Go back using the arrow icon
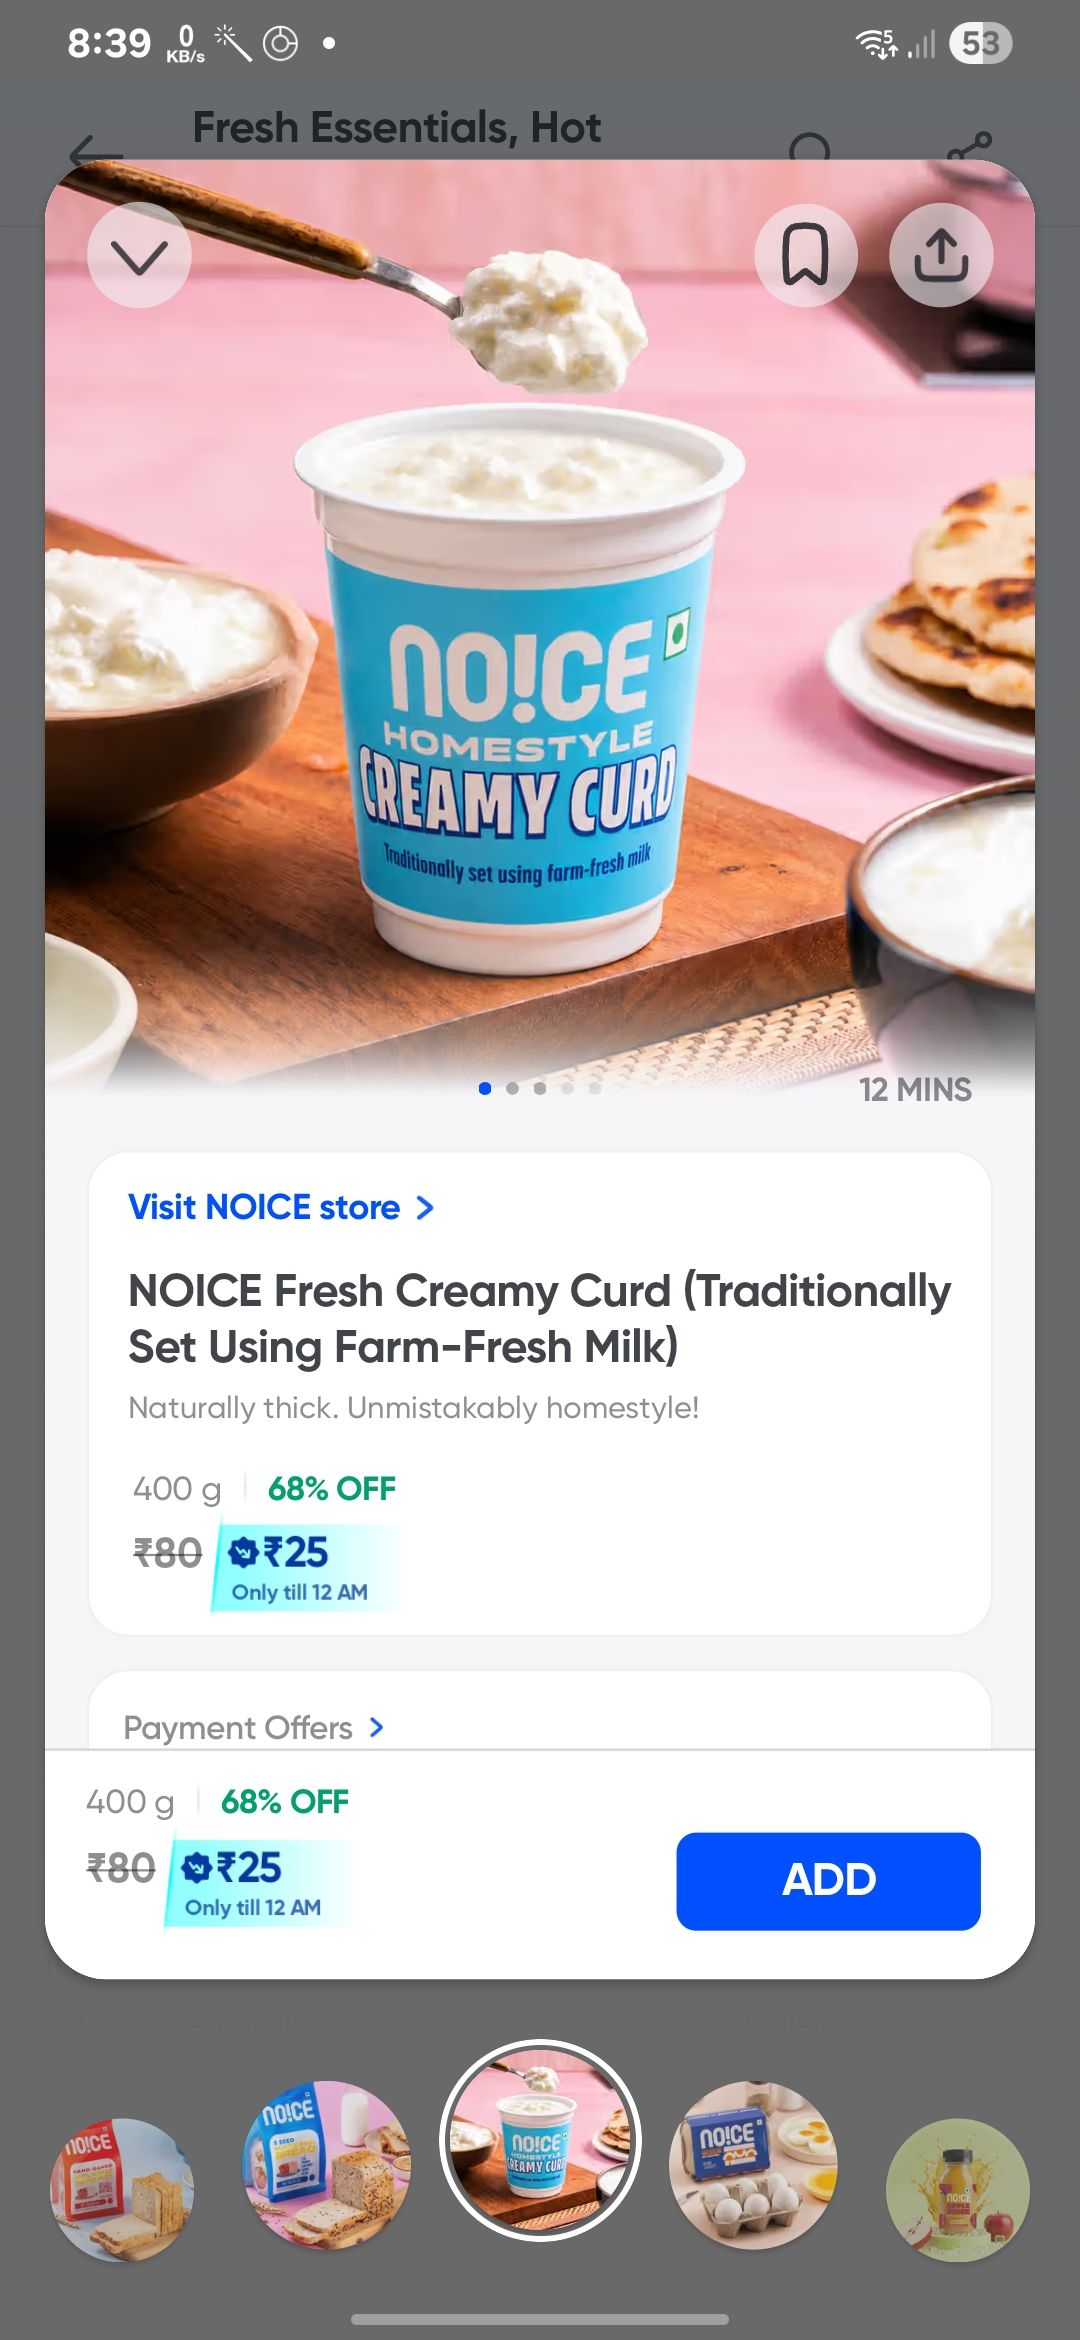This screenshot has width=1080, height=2340. coord(96,153)
